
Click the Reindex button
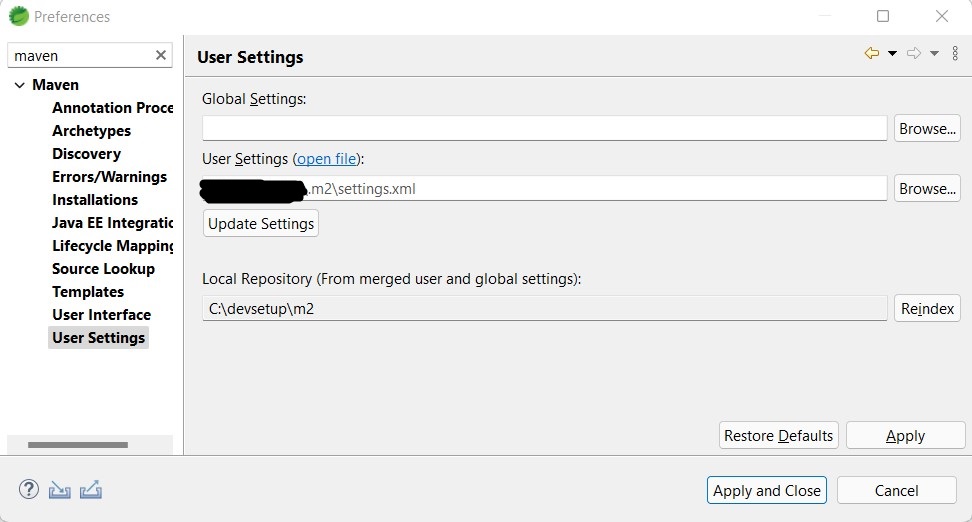click(926, 309)
